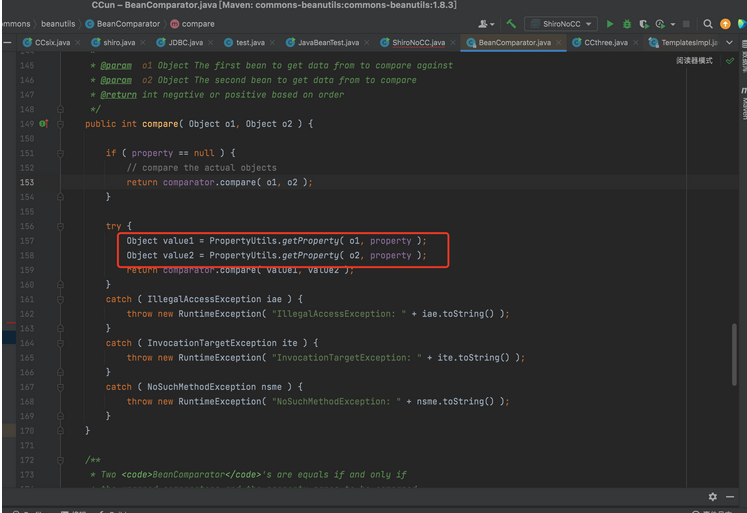Screen dimensions: 747x513
Task: Fold the InvocationTargetException catch at line 164
Action: [x=61, y=343]
